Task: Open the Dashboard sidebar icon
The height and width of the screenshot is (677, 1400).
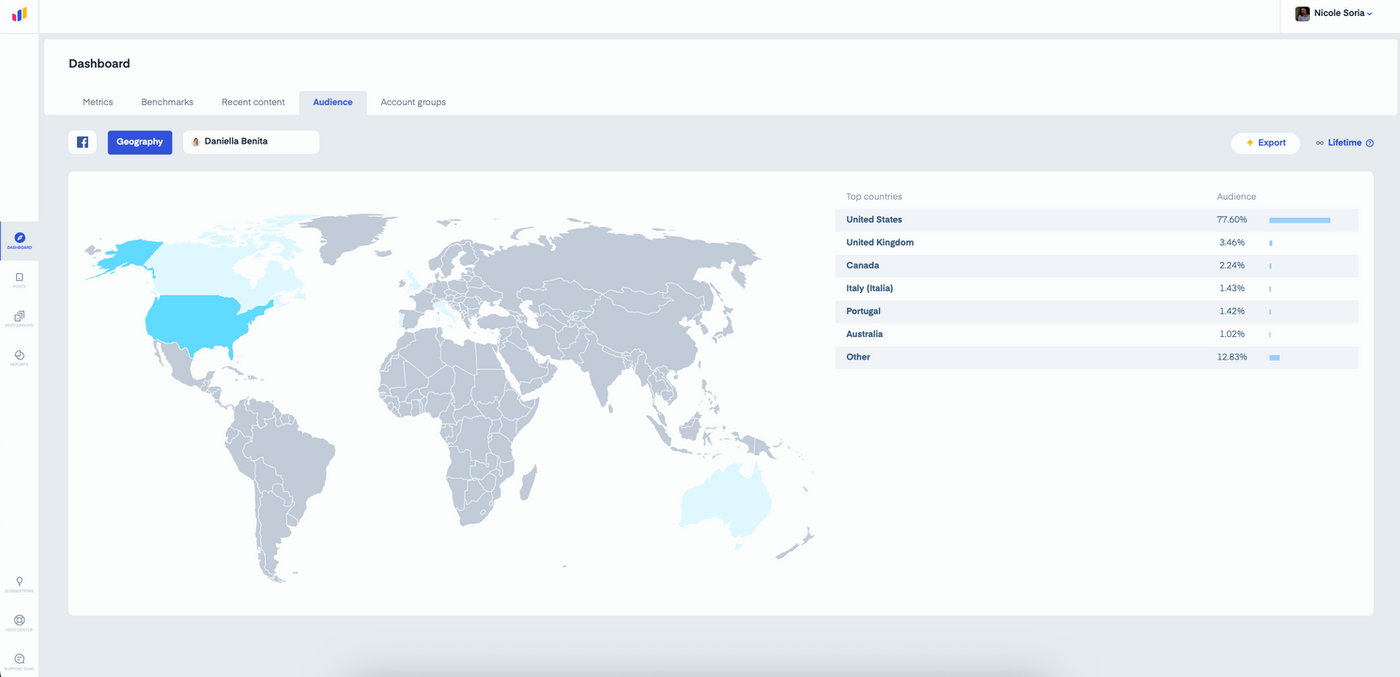Action: (x=19, y=241)
